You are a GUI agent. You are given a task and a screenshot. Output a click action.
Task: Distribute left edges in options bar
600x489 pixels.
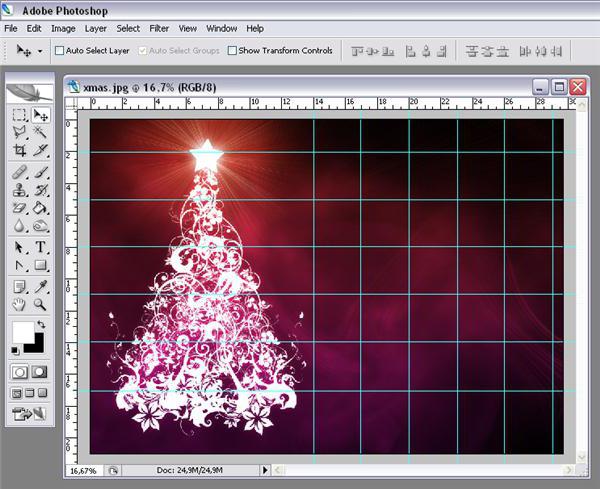point(525,51)
